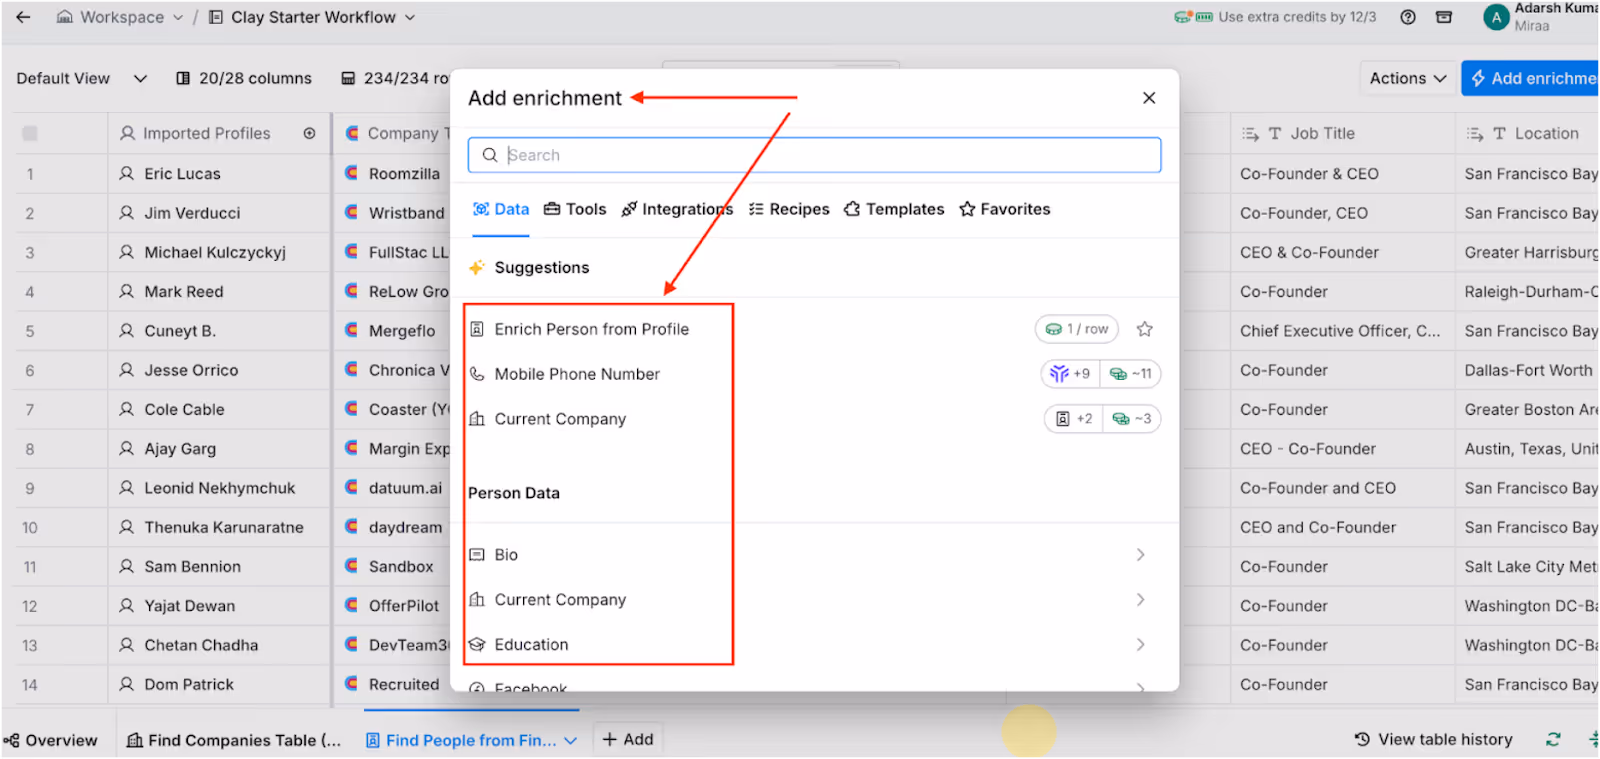Image resolution: width=1600 pixels, height=759 pixels.
Task: Open the inbox archive icon in header
Action: coord(1444,17)
